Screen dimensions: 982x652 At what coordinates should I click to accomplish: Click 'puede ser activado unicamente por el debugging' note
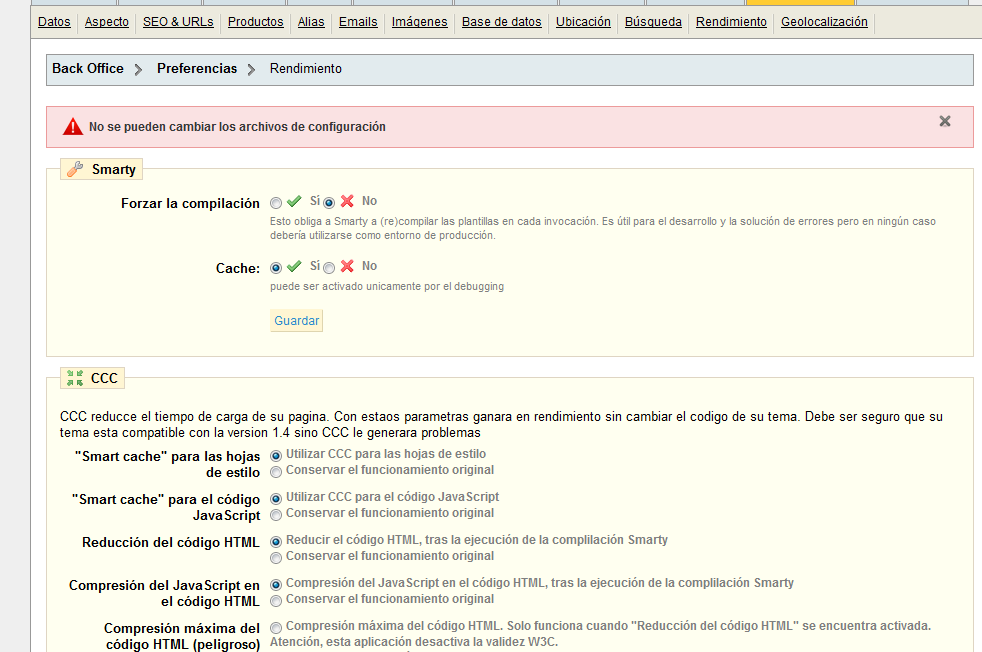pyautogui.click(x=387, y=286)
